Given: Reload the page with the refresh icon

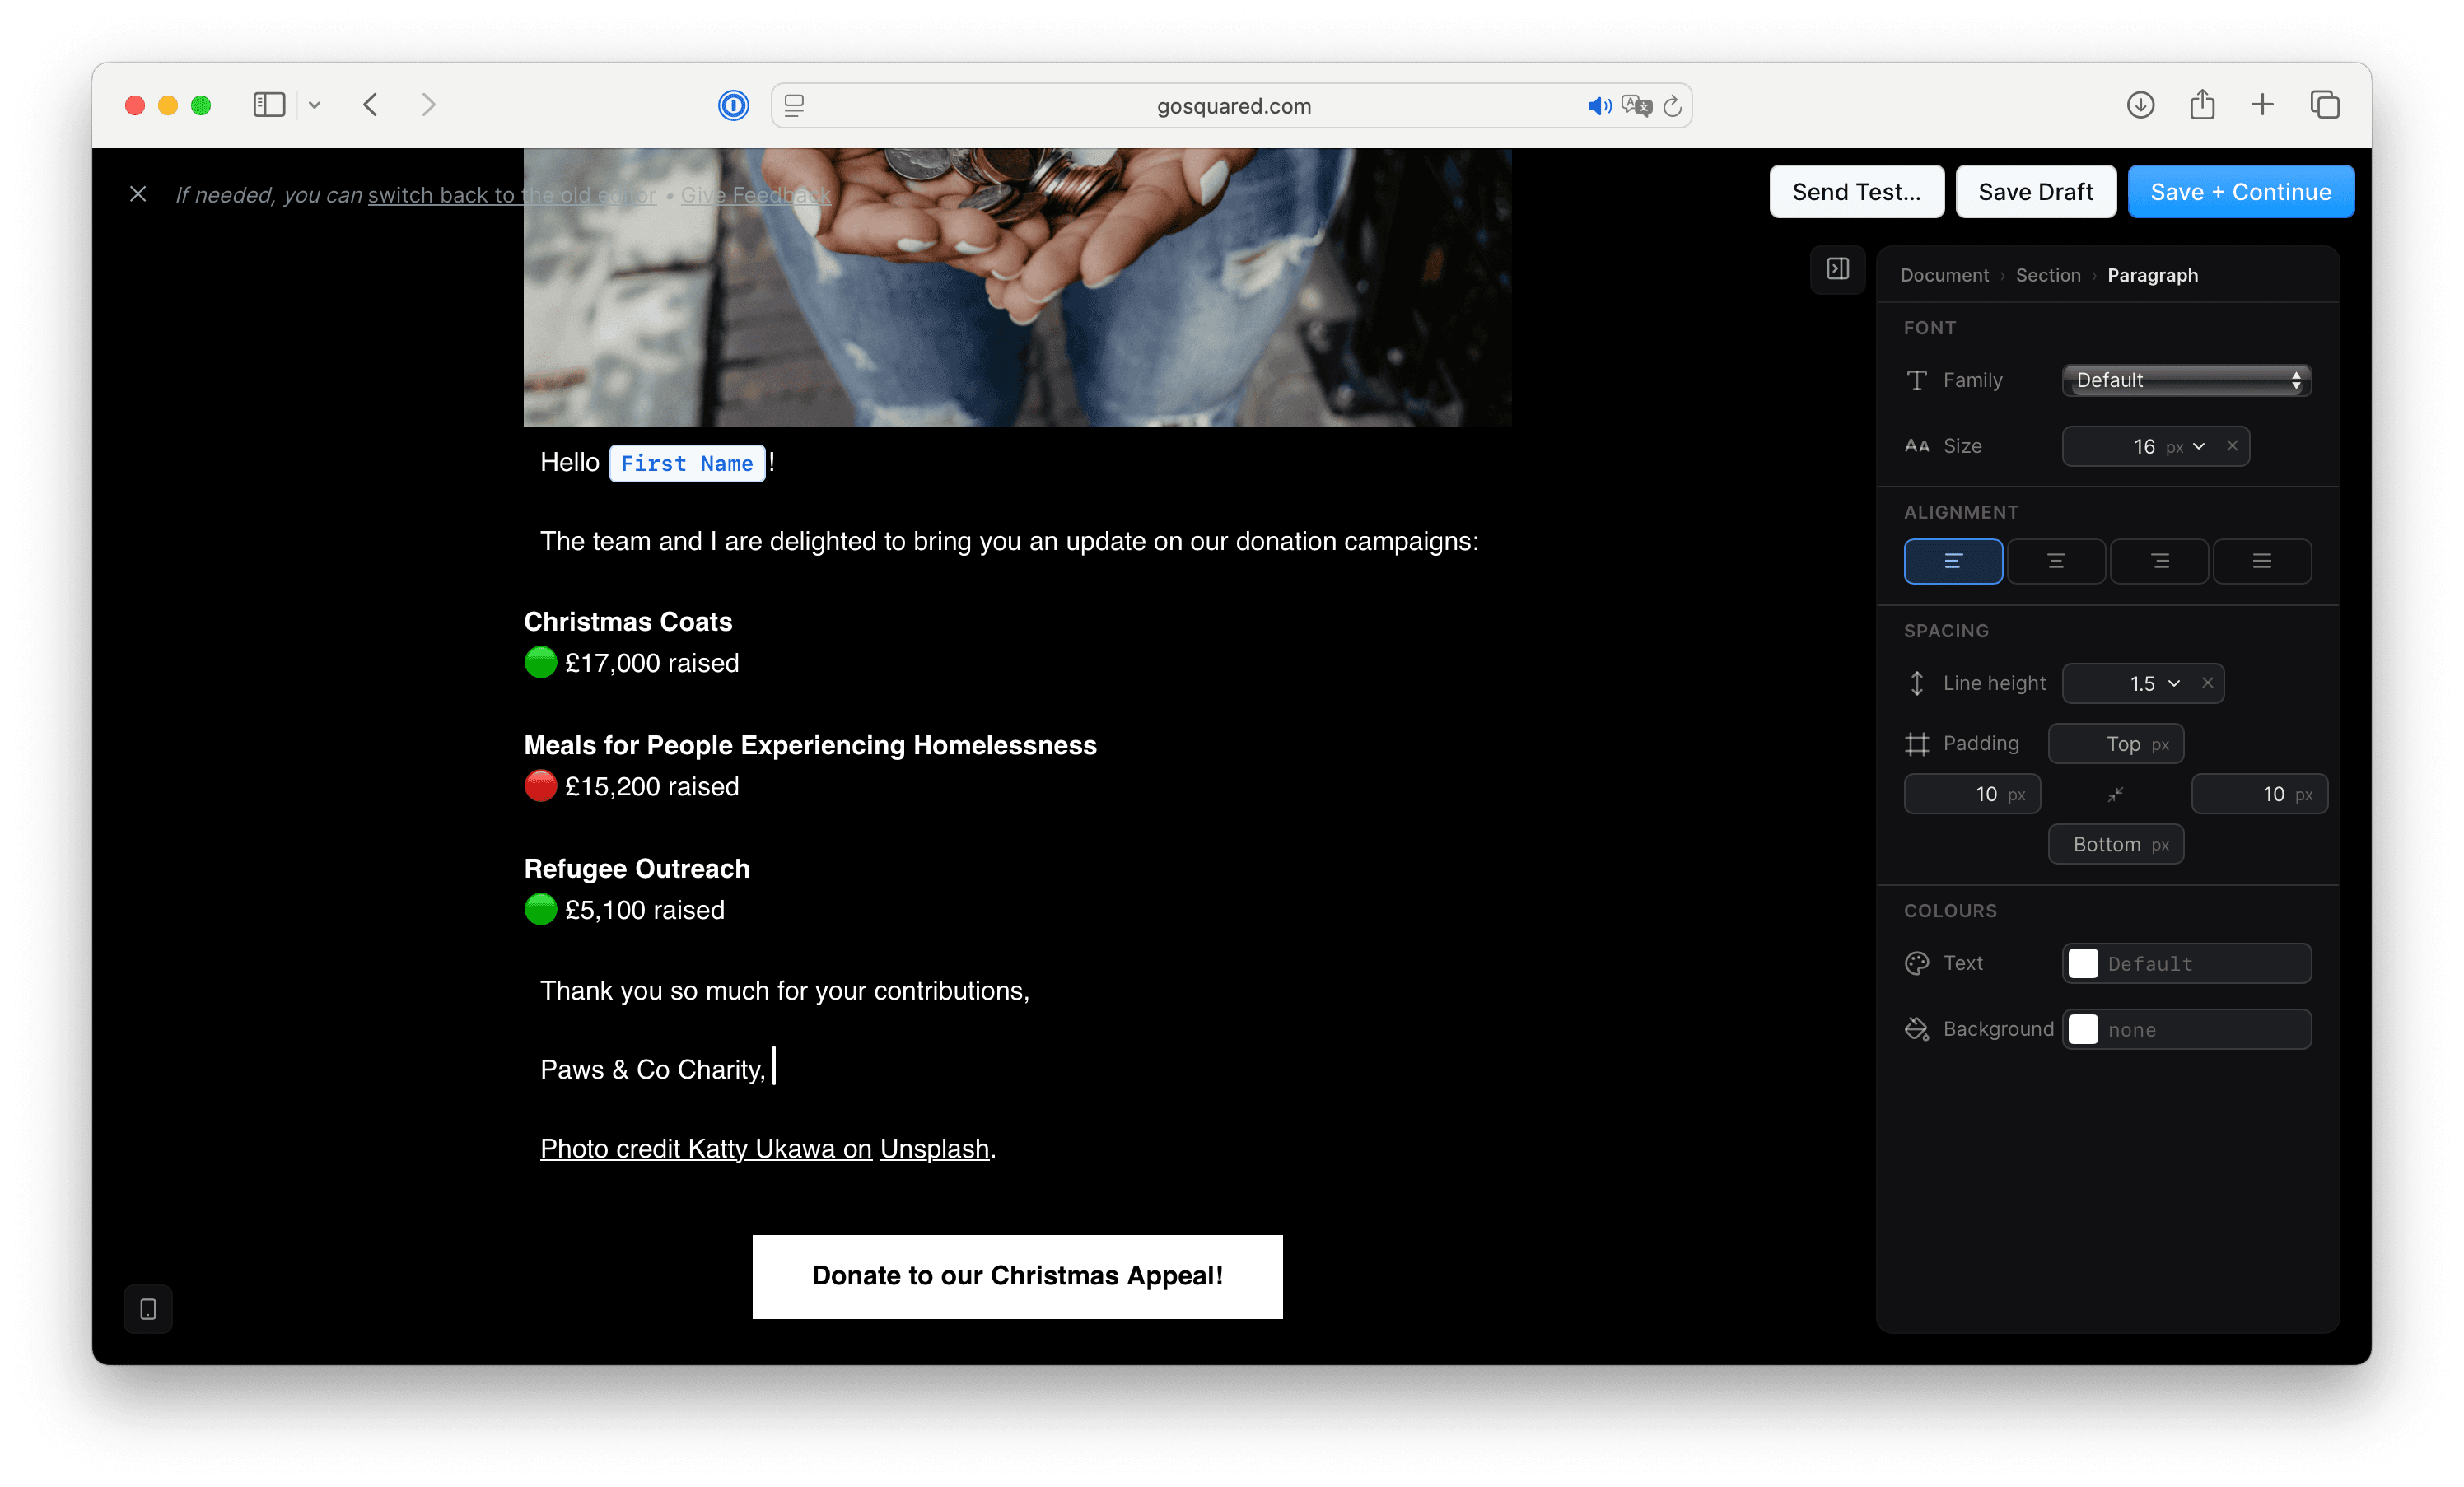Looking at the screenshot, I should (1672, 105).
